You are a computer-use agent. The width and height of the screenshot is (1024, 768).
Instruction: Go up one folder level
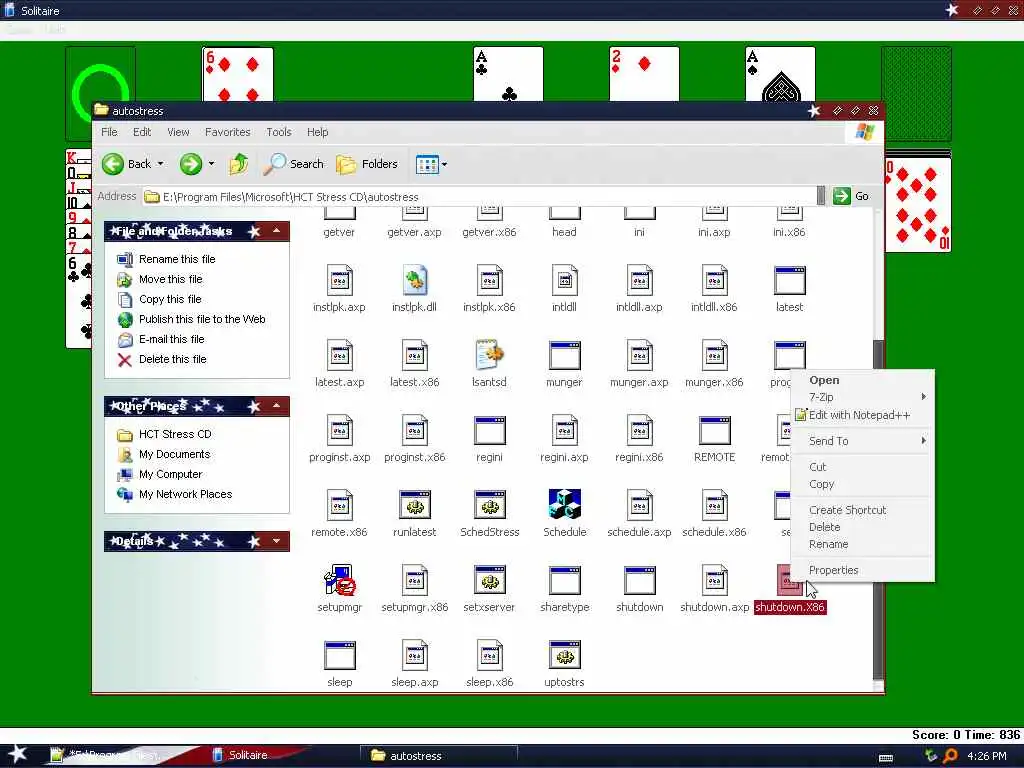pyautogui.click(x=238, y=164)
